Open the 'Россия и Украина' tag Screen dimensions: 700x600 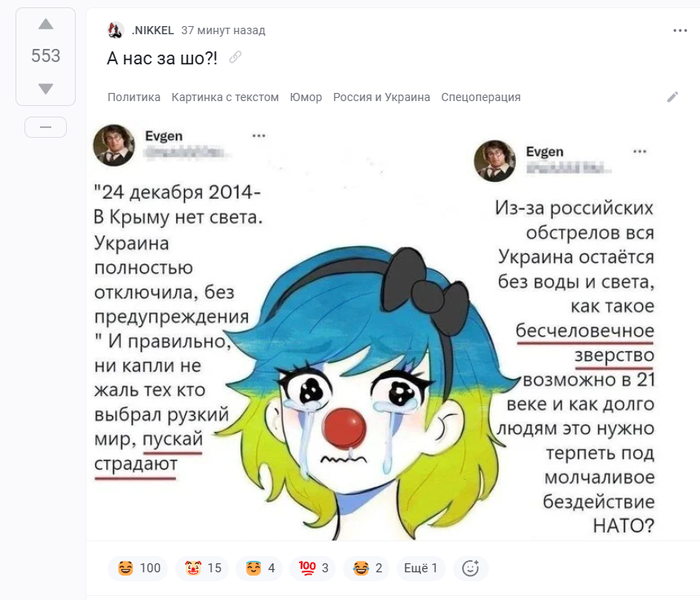pyautogui.click(x=382, y=97)
